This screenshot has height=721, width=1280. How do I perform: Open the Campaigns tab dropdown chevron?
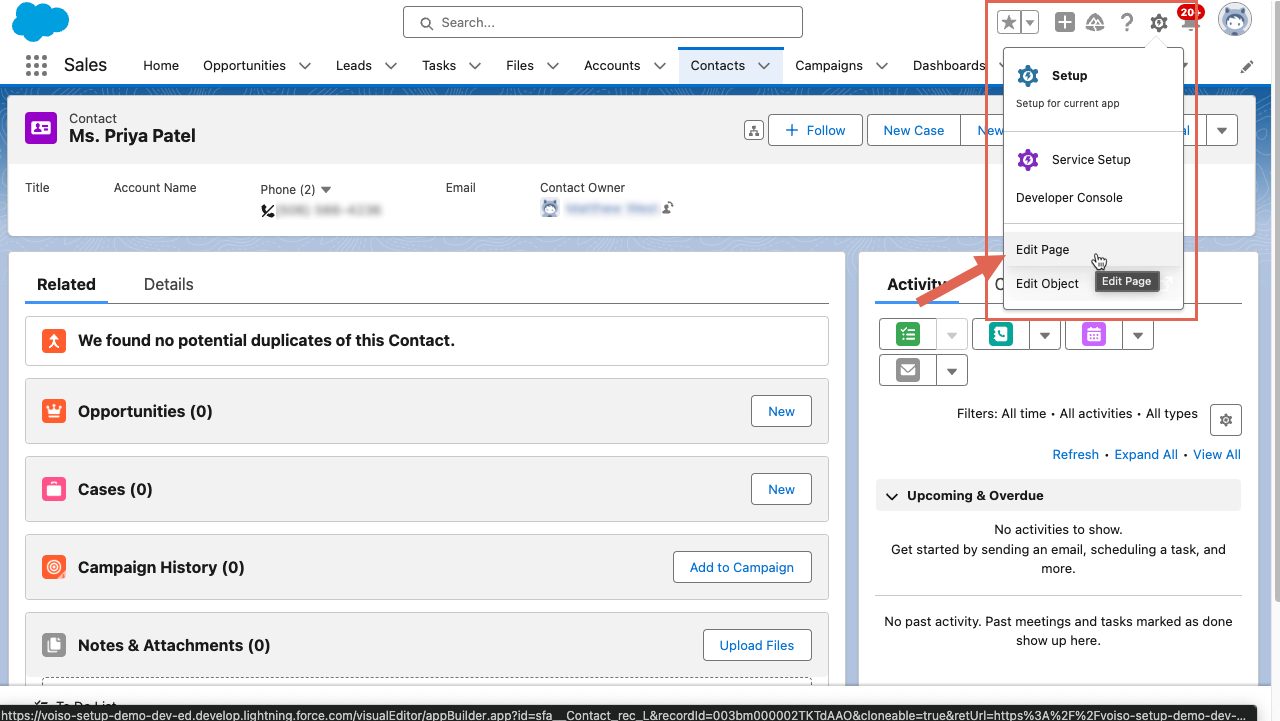pyautogui.click(x=882, y=66)
